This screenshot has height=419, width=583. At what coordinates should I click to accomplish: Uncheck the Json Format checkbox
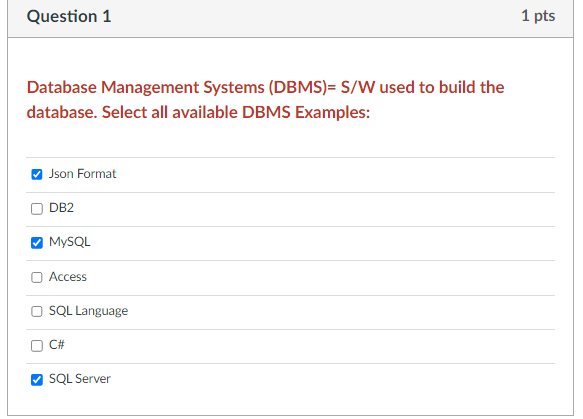pyautogui.click(x=37, y=174)
